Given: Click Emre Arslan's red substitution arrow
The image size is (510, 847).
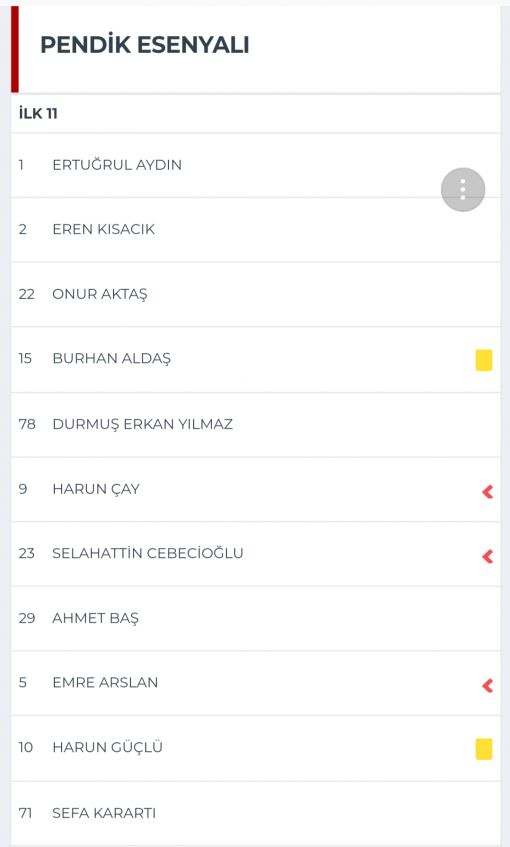Looking at the screenshot, I should [487, 686].
